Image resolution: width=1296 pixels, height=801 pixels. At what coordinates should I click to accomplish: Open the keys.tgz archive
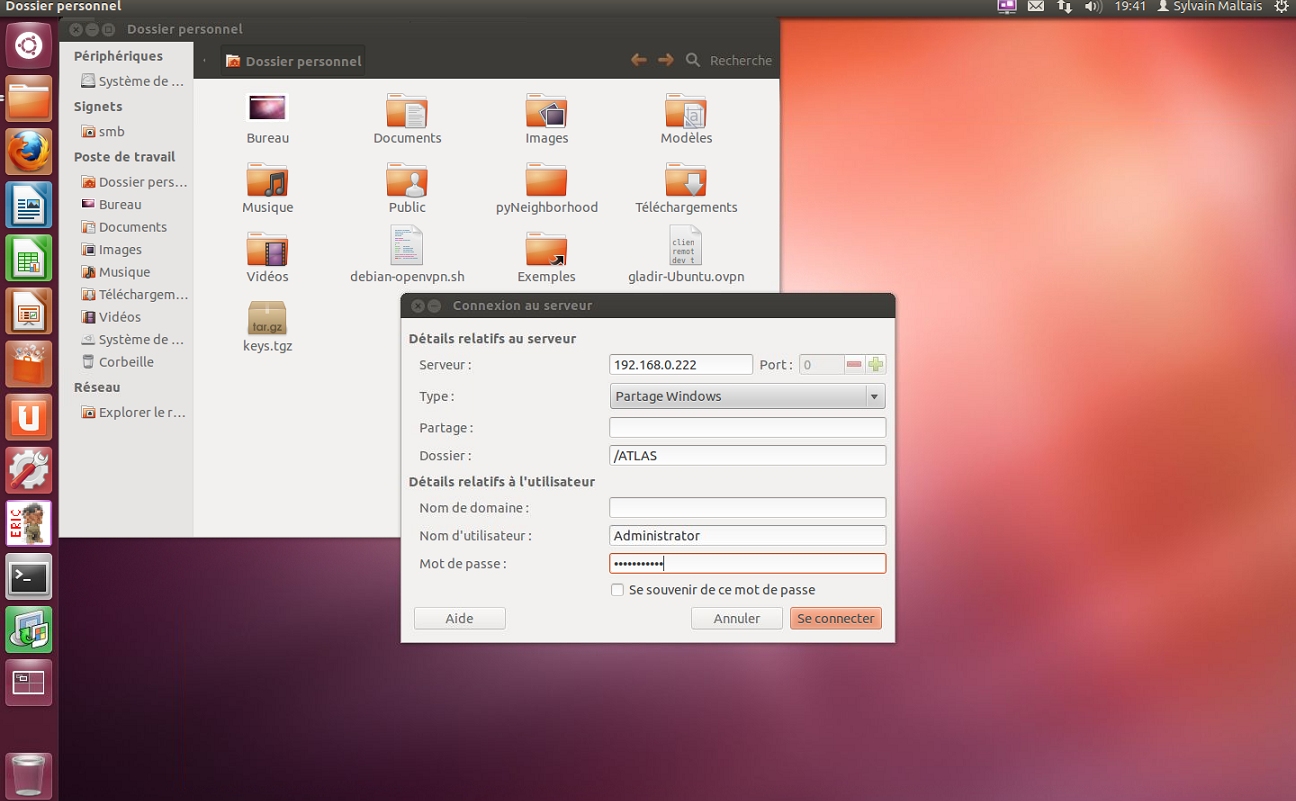[267, 319]
